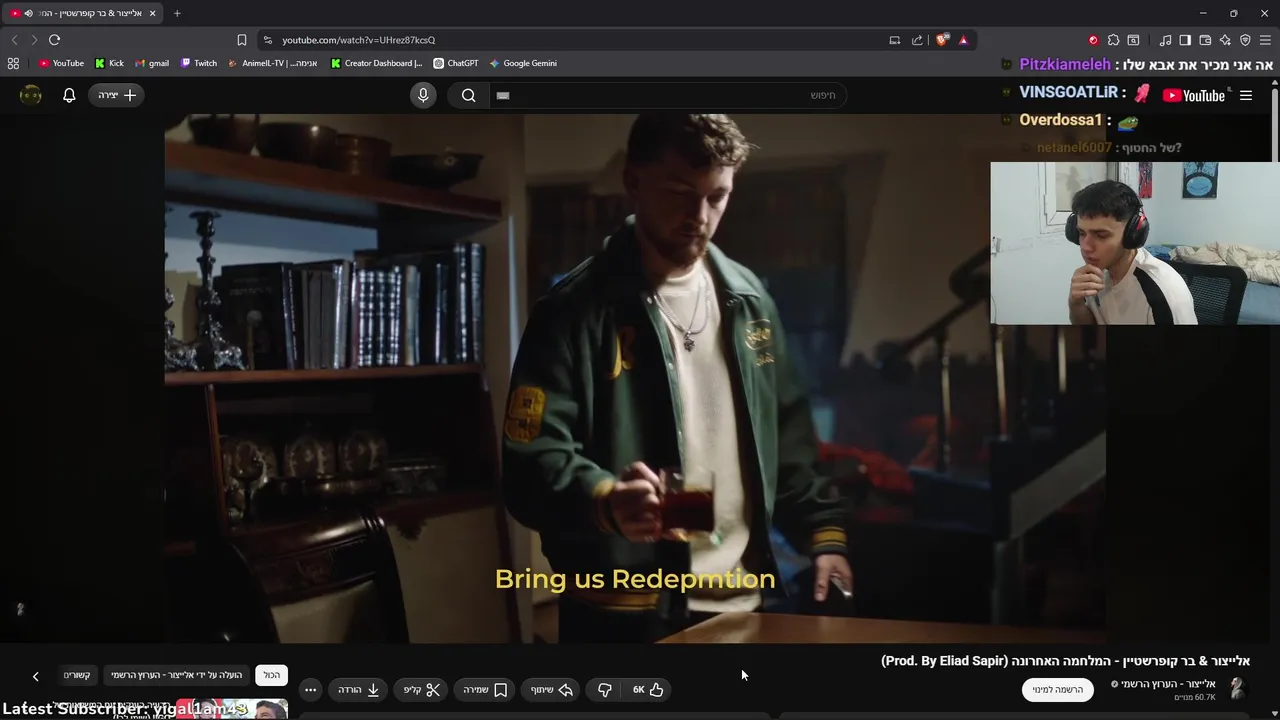The image size is (1280, 720).
Task: Open Brave Rewards triangle icon
Action: 963,40
